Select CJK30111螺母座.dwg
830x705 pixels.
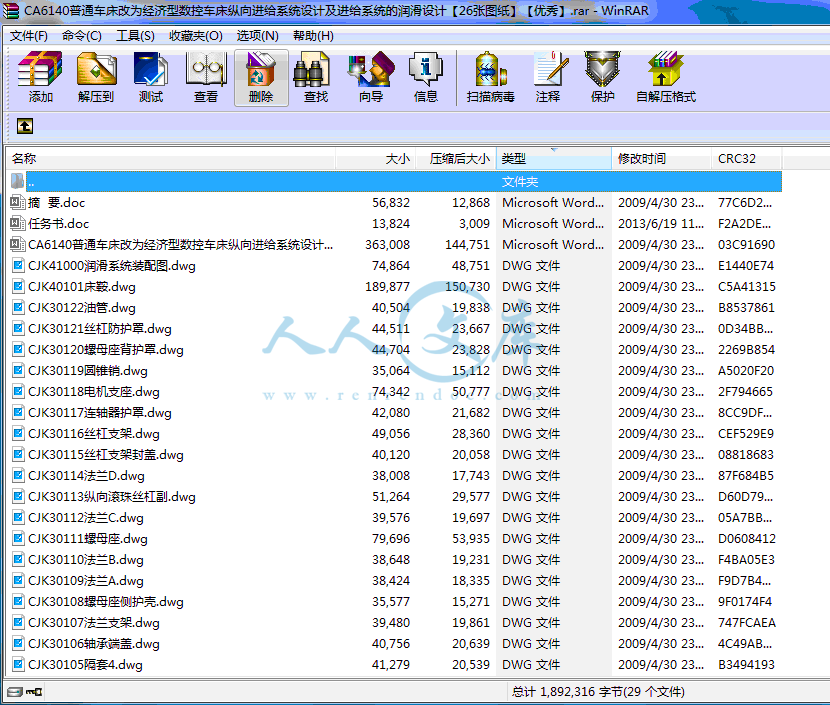click(x=88, y=538)
